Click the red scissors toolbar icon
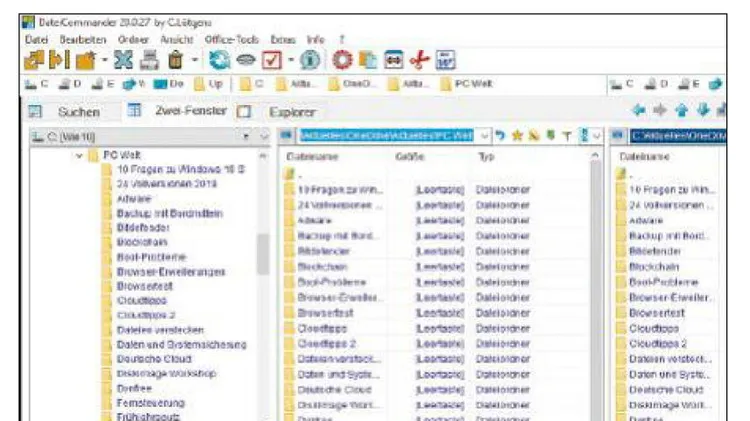 click(x=420, y=60)
